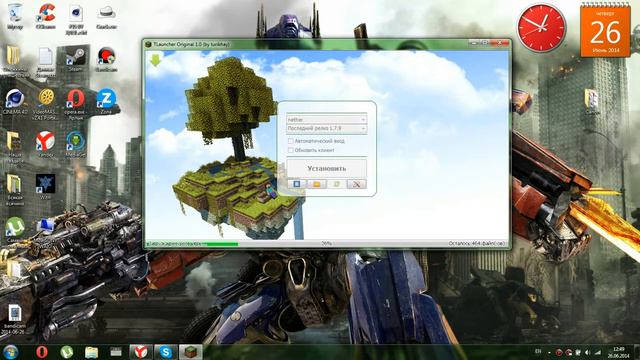Select the MediaGet desktop shortcut
The width and height of the screenshot is (640, 360).
point(76,144)
